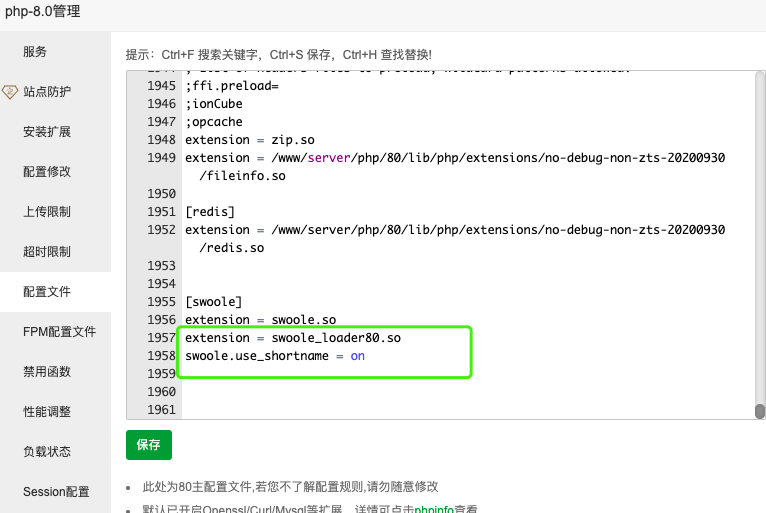Open the phpinfo link
This screenshot has width=766, height=513.
[434, 509]
